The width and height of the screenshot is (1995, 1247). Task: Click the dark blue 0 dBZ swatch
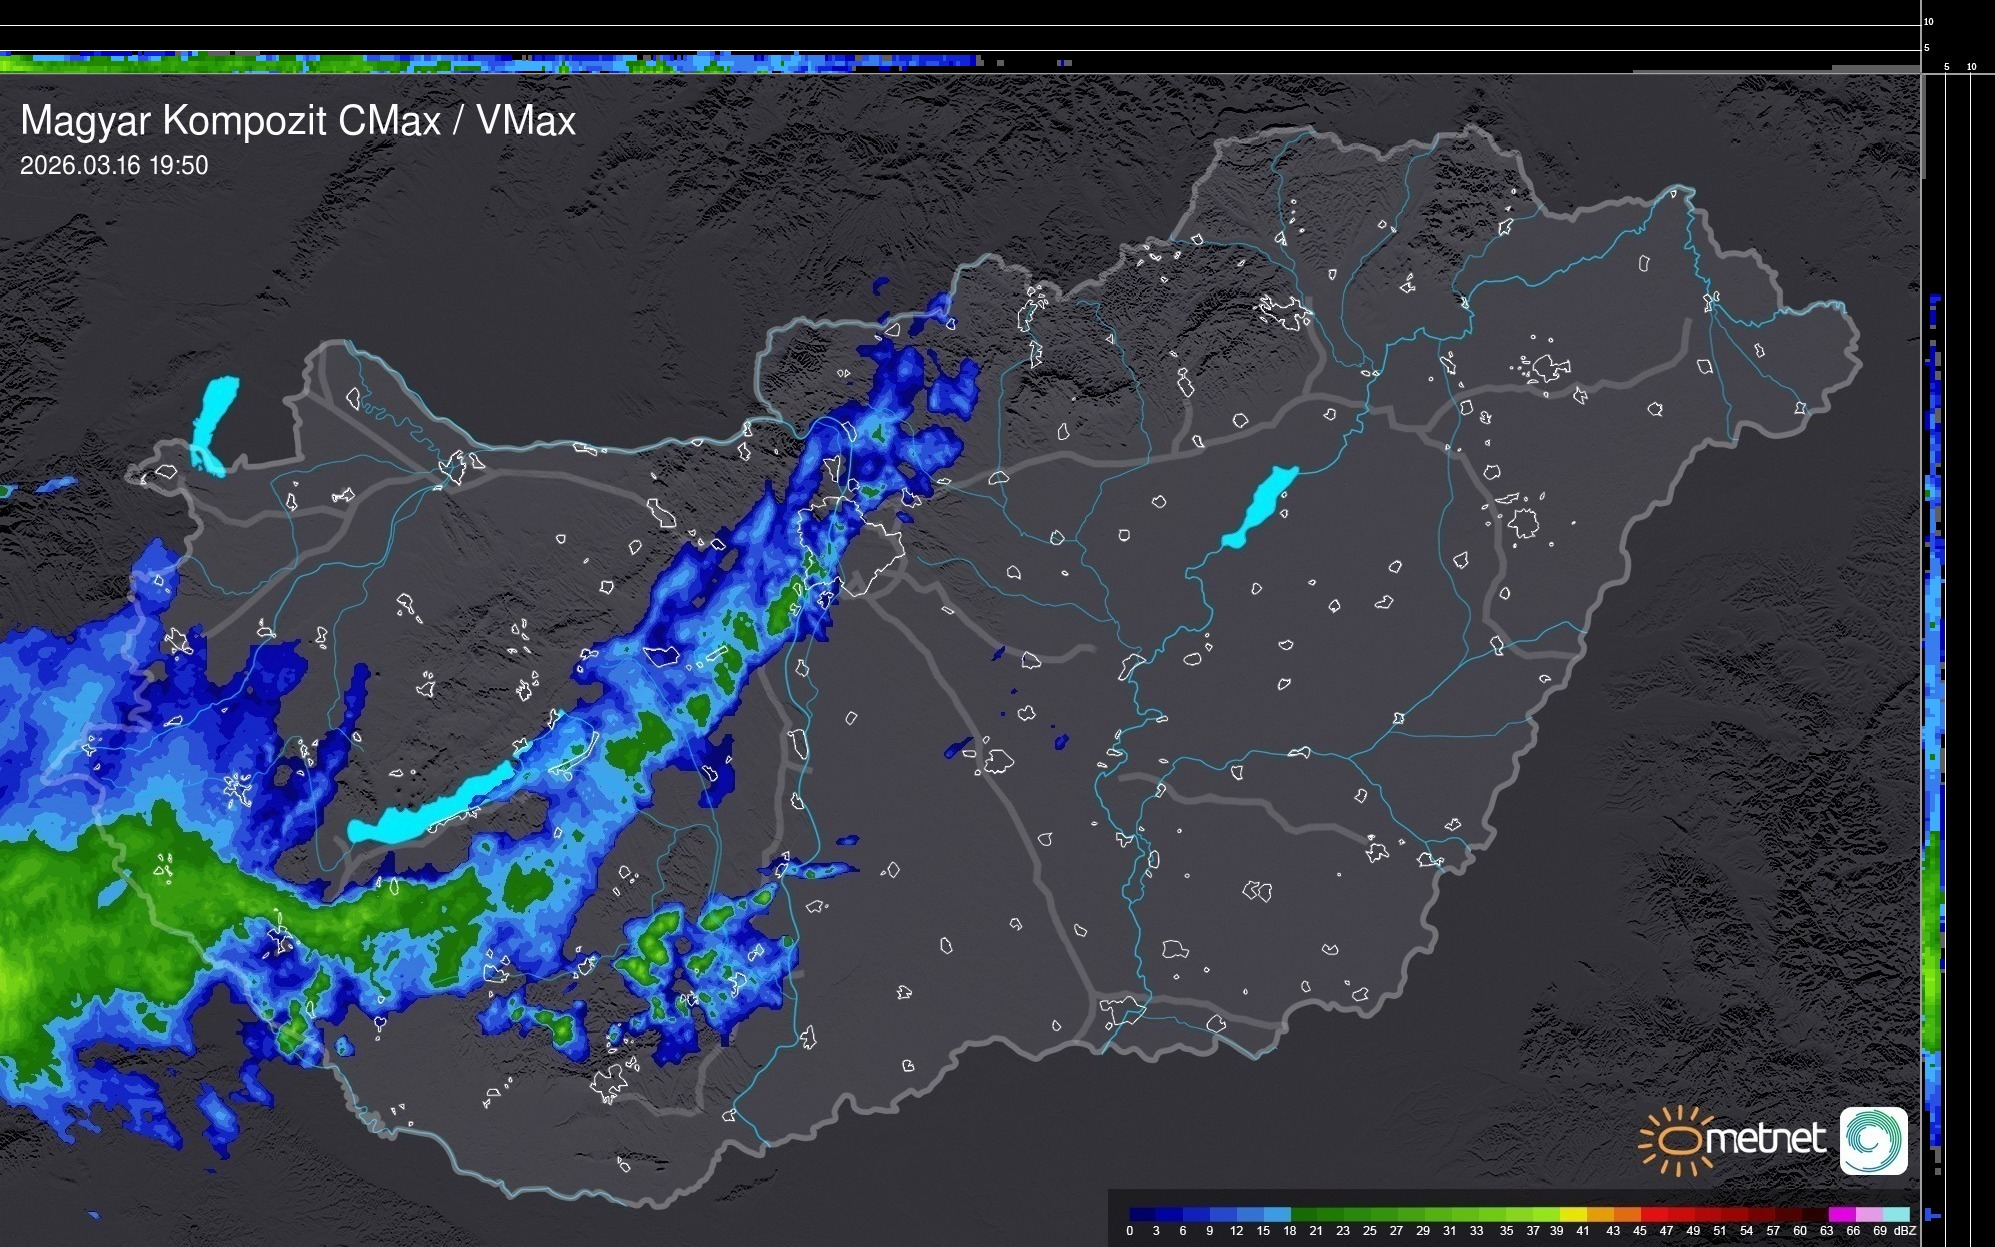coord(1142,1214)
